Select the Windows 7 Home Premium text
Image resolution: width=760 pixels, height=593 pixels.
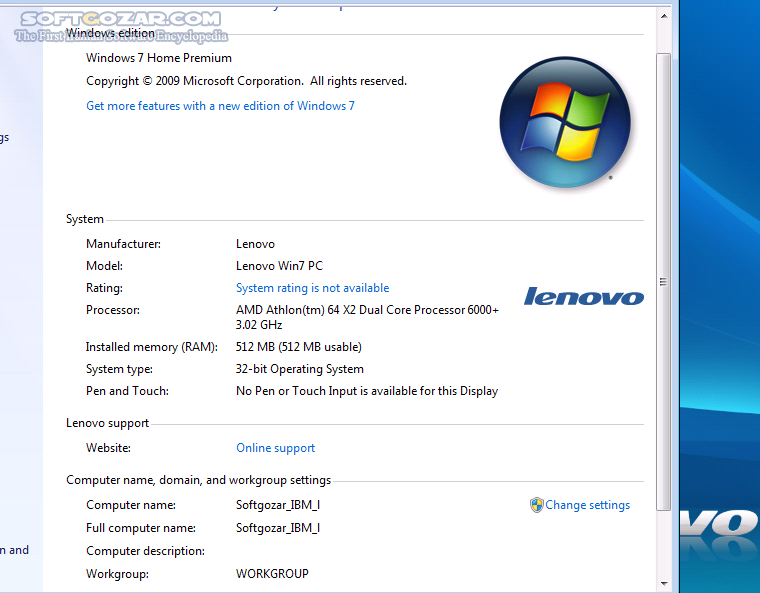coord(159,58)
